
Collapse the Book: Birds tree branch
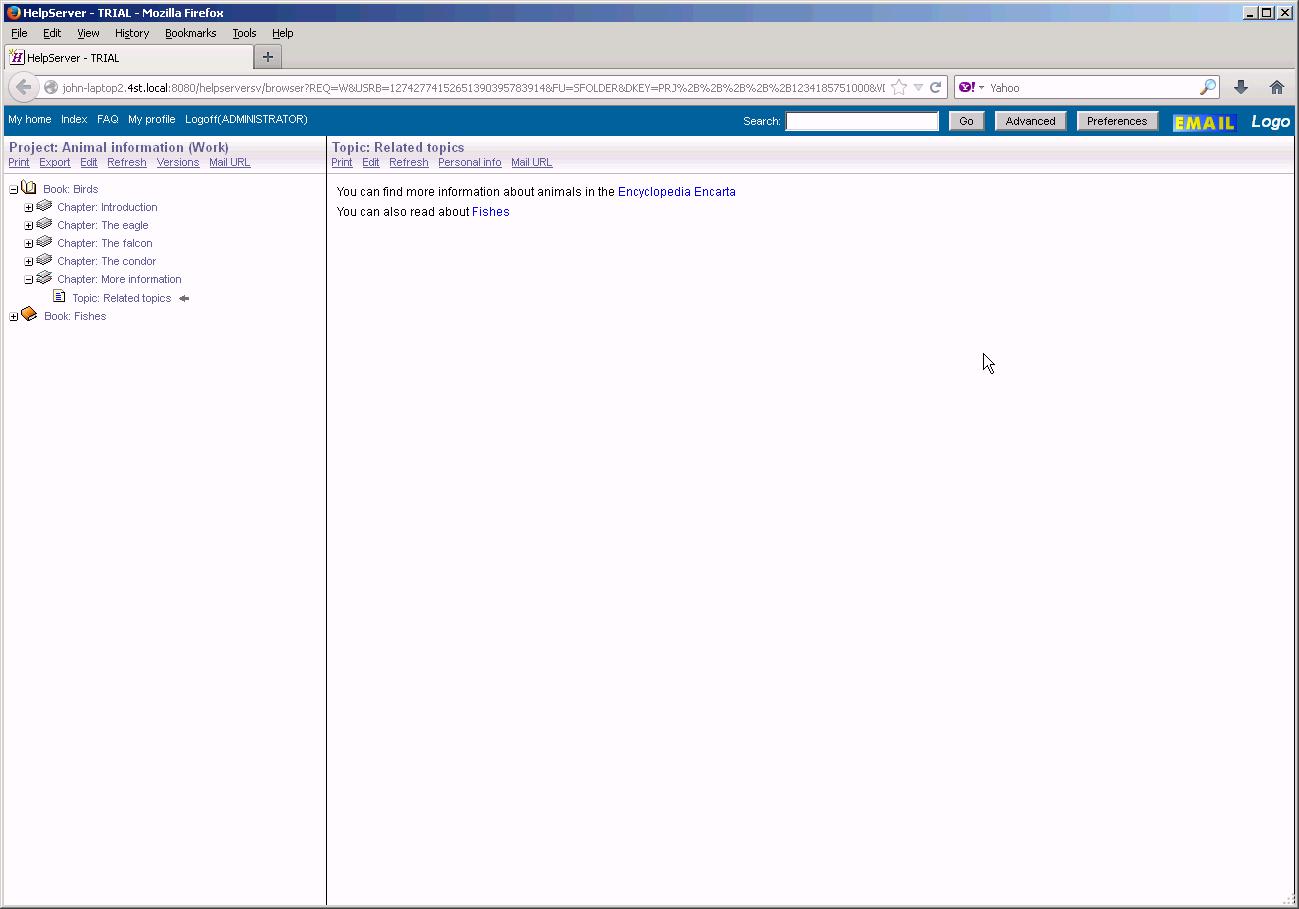click(12, 187)
